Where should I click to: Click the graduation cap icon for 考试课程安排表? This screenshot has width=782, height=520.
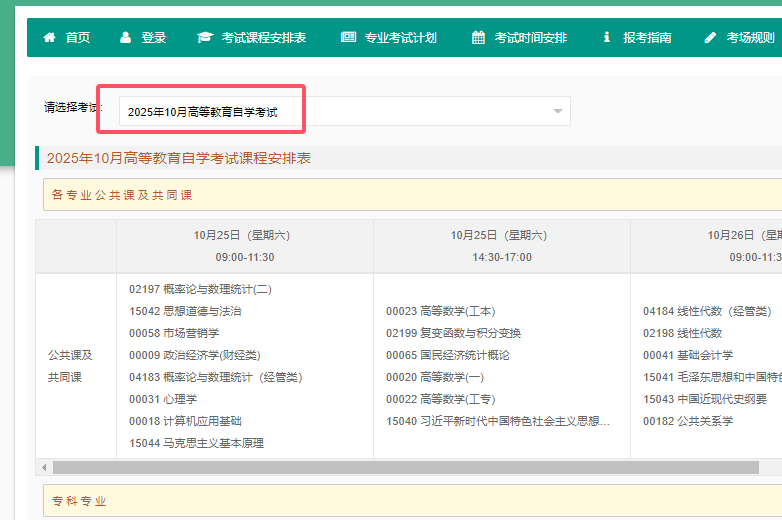[205, 38]
